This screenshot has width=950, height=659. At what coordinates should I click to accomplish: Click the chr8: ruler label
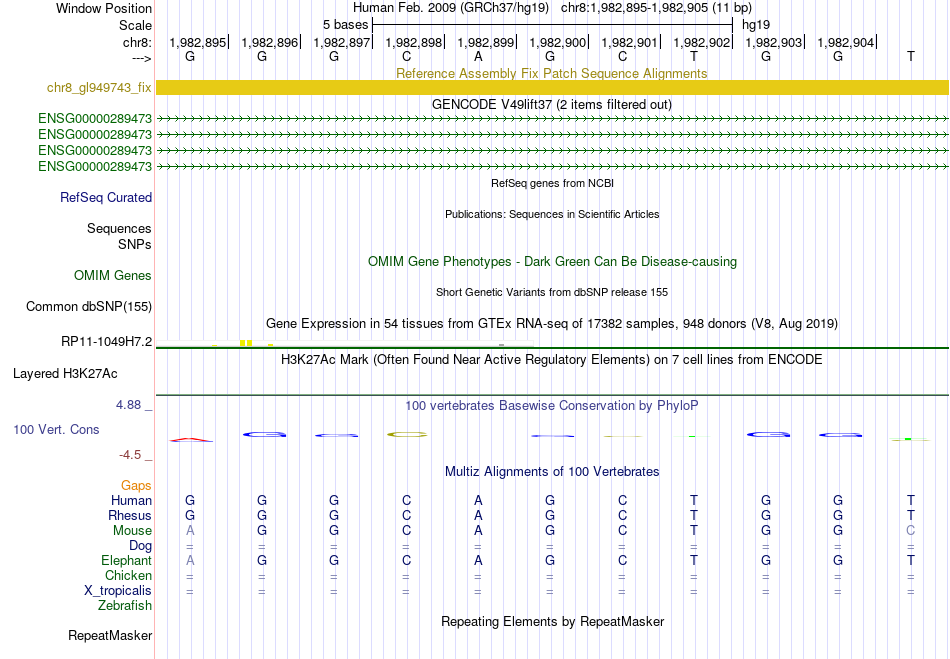pos(137,42)
